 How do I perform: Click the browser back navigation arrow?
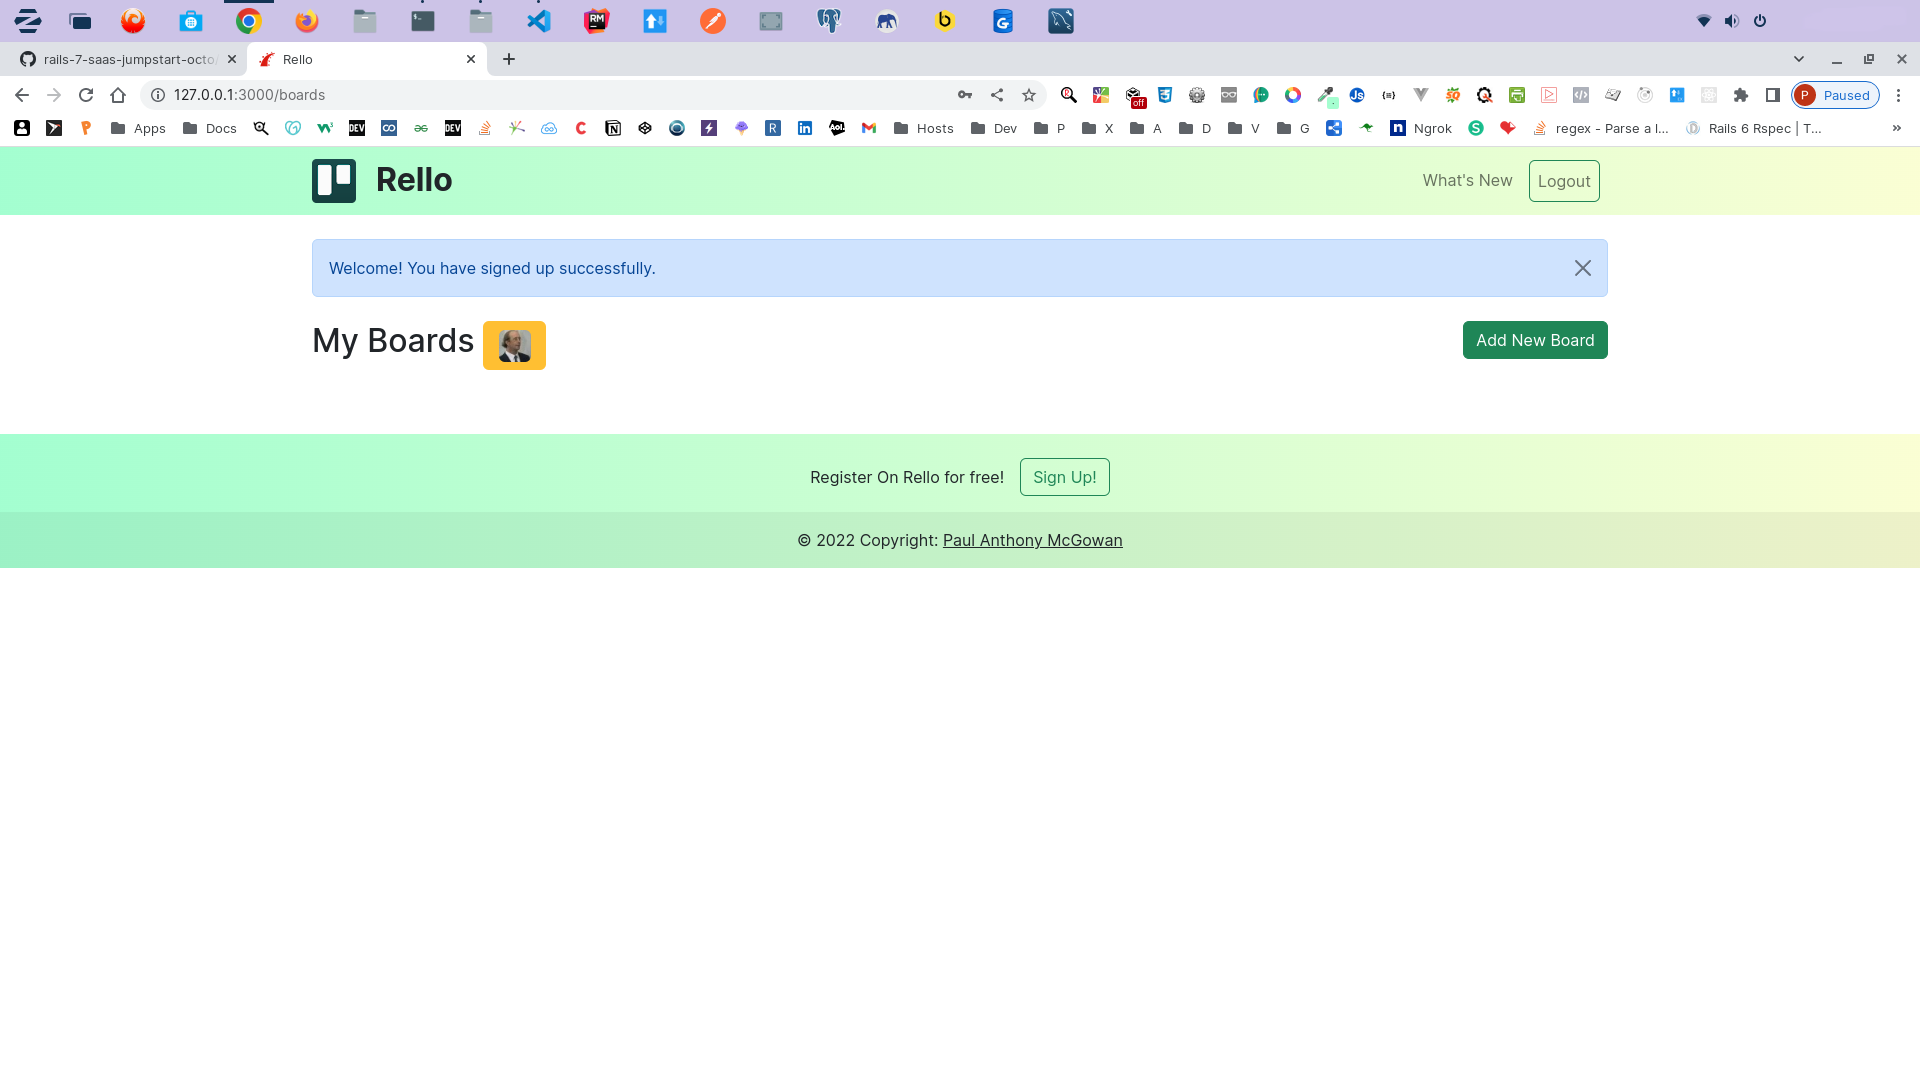tap(21, 95)
